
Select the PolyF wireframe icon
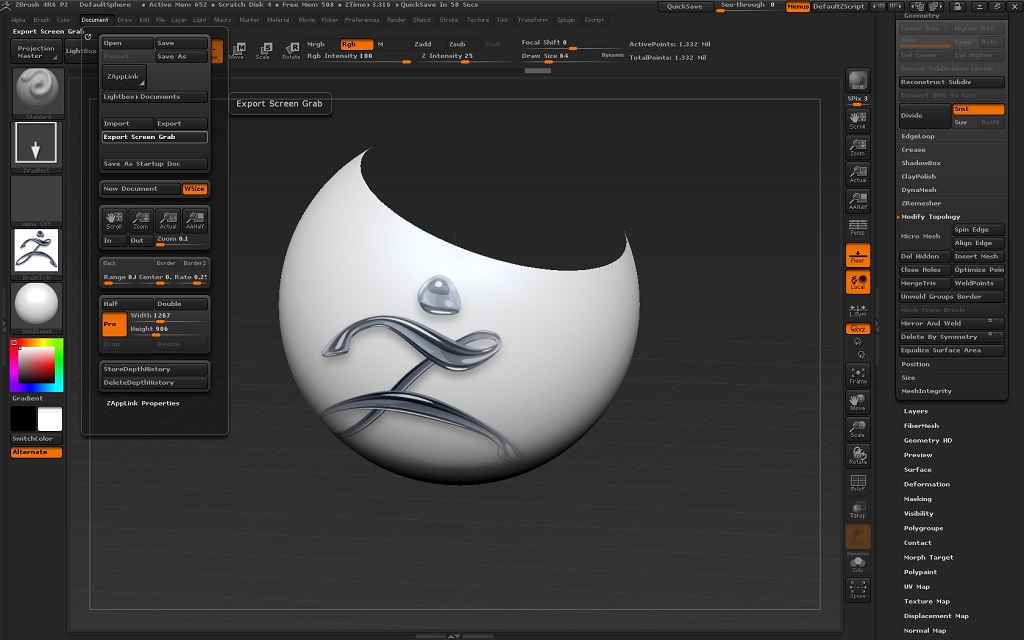pos(858,483)
